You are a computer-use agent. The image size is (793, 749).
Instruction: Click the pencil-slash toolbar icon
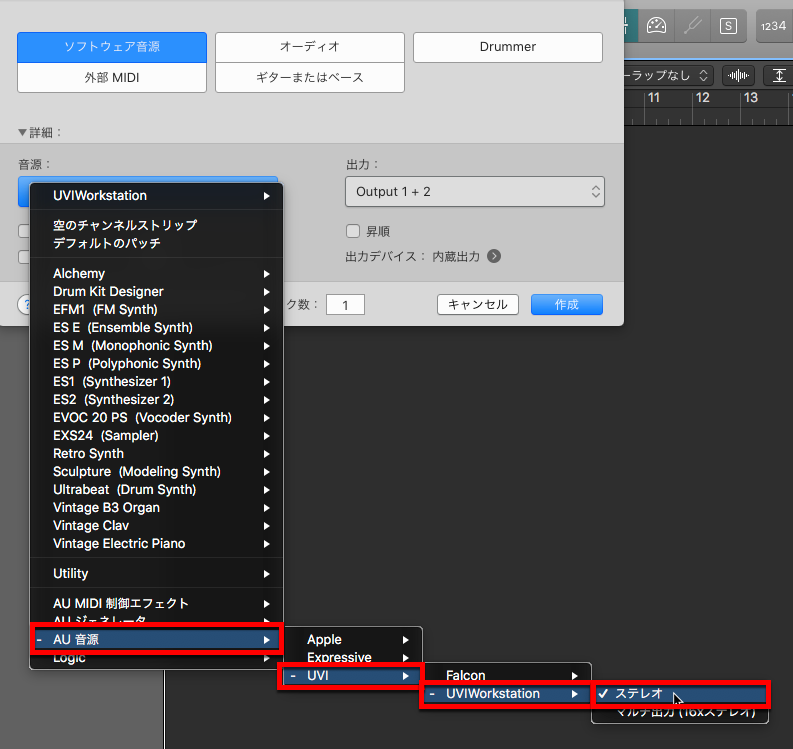[692, 25]
